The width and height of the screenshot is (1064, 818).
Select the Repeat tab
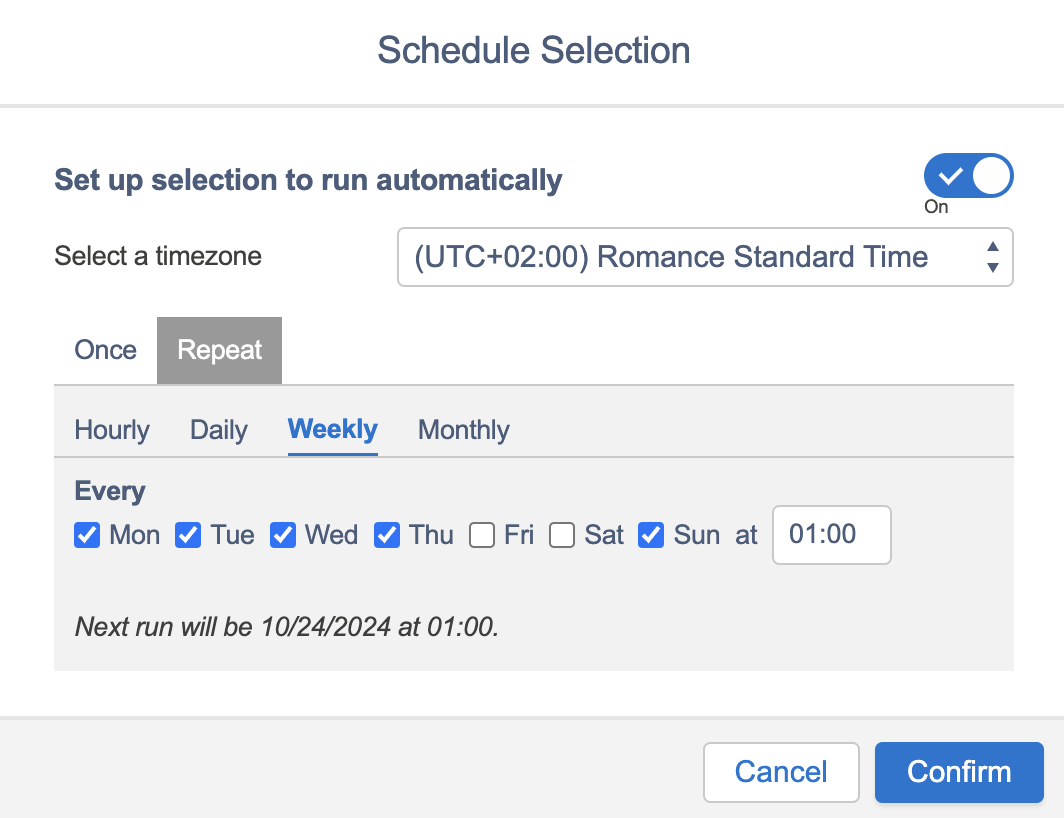click(x=219, y=350)
